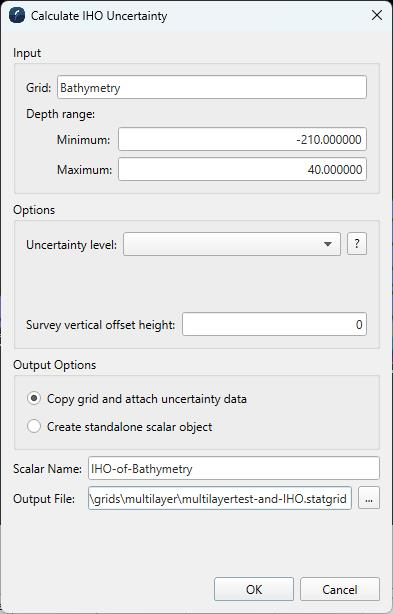Screen dimensions: 393x614
Task: Click the Scalar Name label
Action: click(x=47, y=469)
